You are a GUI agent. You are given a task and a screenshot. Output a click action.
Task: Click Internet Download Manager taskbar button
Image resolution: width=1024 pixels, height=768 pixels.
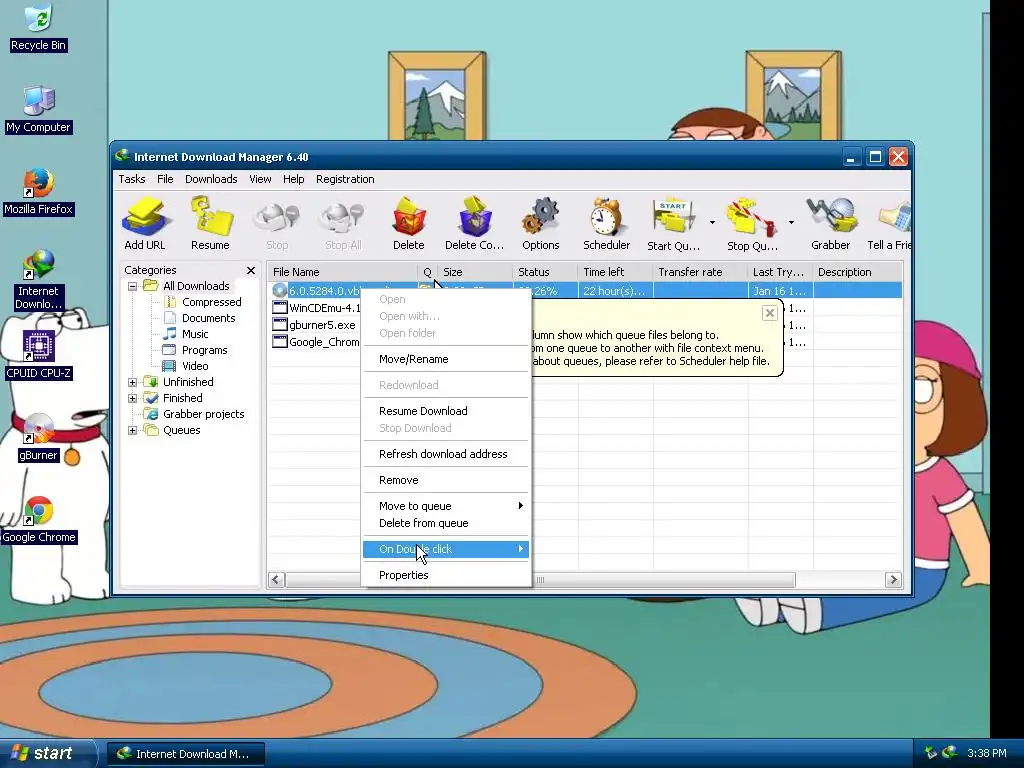(185, 754)
